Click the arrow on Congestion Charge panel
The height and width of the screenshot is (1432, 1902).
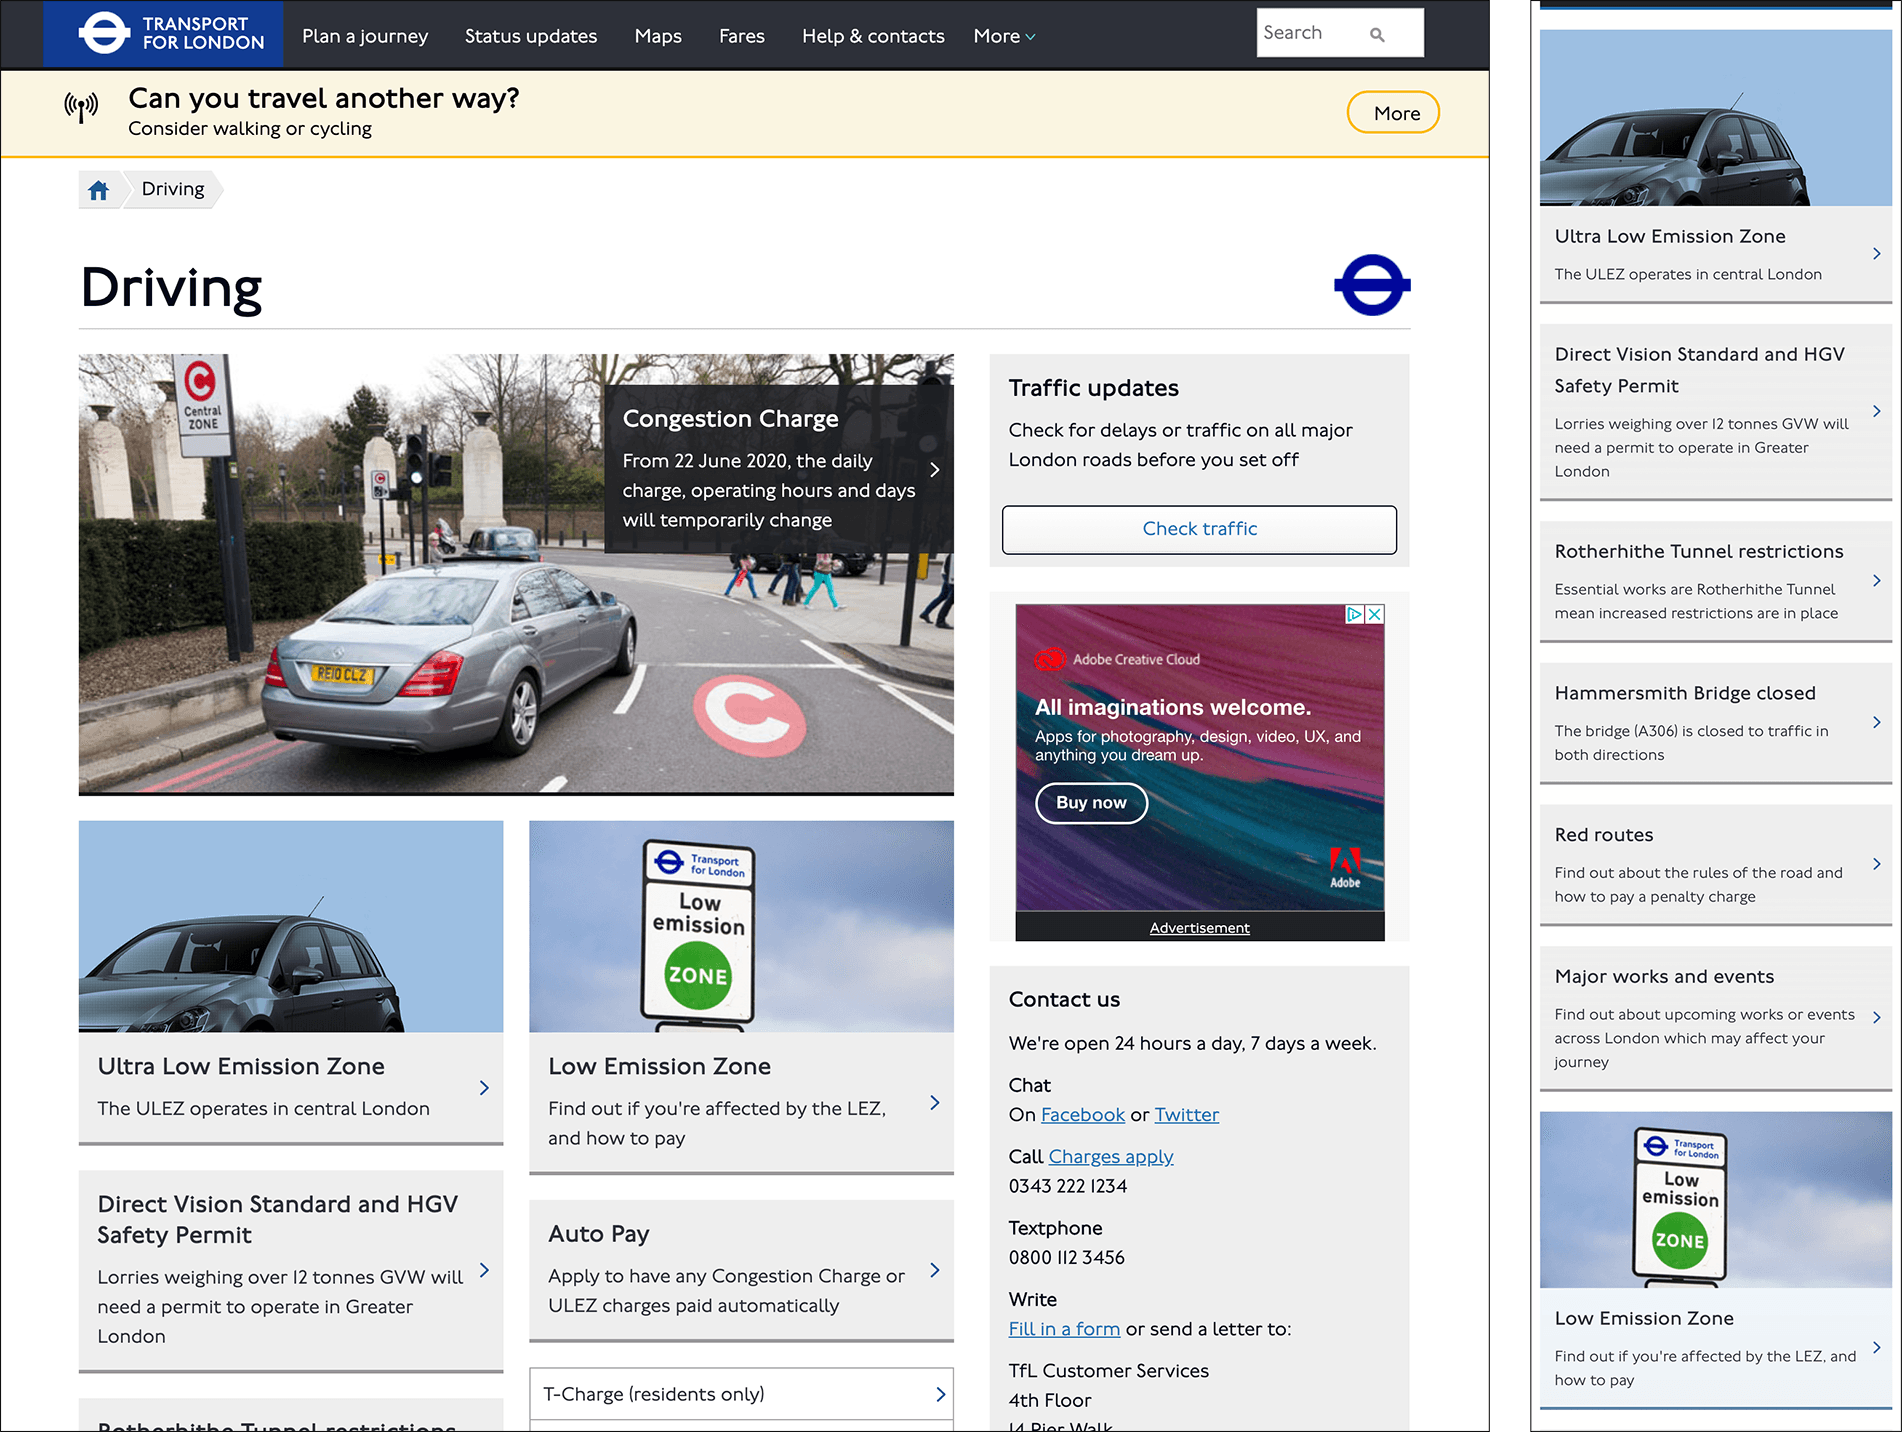point(934,470)
